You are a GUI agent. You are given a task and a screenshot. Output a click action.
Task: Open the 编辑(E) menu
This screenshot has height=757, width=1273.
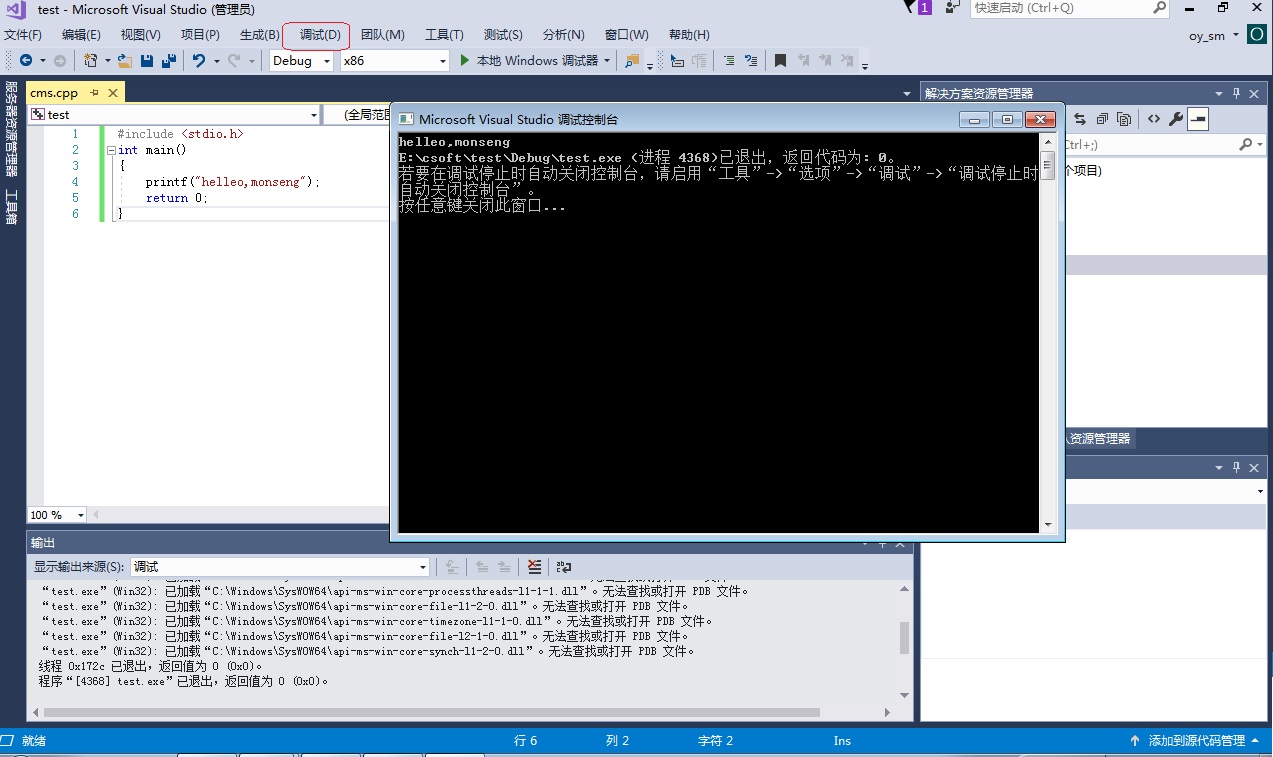[81, 35]
